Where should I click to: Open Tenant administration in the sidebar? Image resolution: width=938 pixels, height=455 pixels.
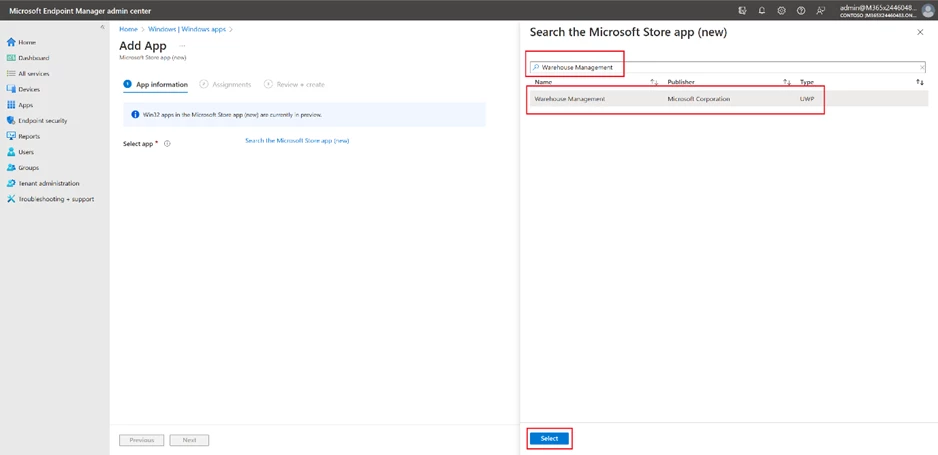(43, 183)
